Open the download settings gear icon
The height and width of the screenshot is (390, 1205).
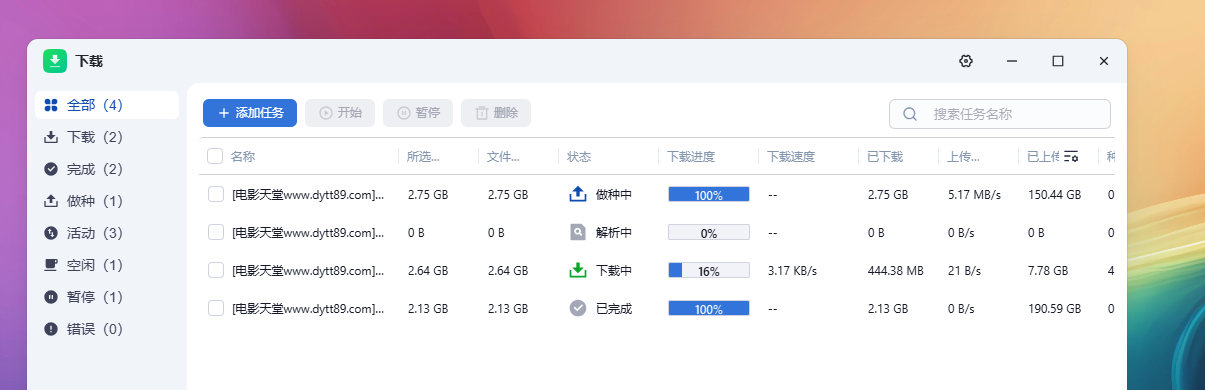pos(965,61)
